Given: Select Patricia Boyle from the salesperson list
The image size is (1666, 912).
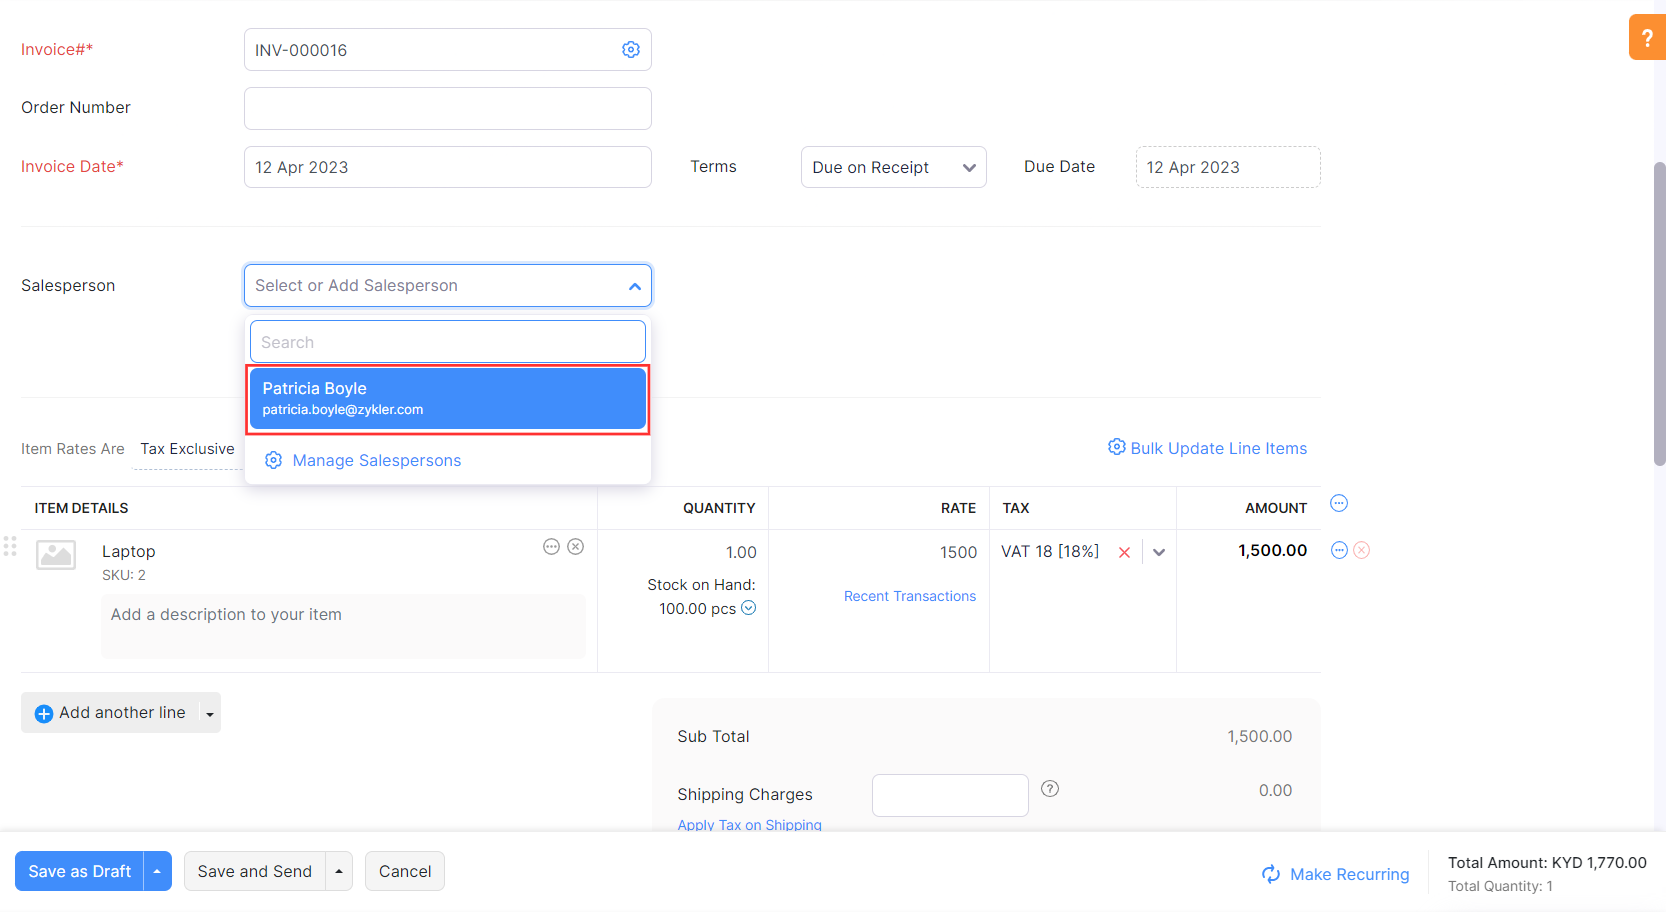Looking at the screenshot, I should [x=447, y=398].
